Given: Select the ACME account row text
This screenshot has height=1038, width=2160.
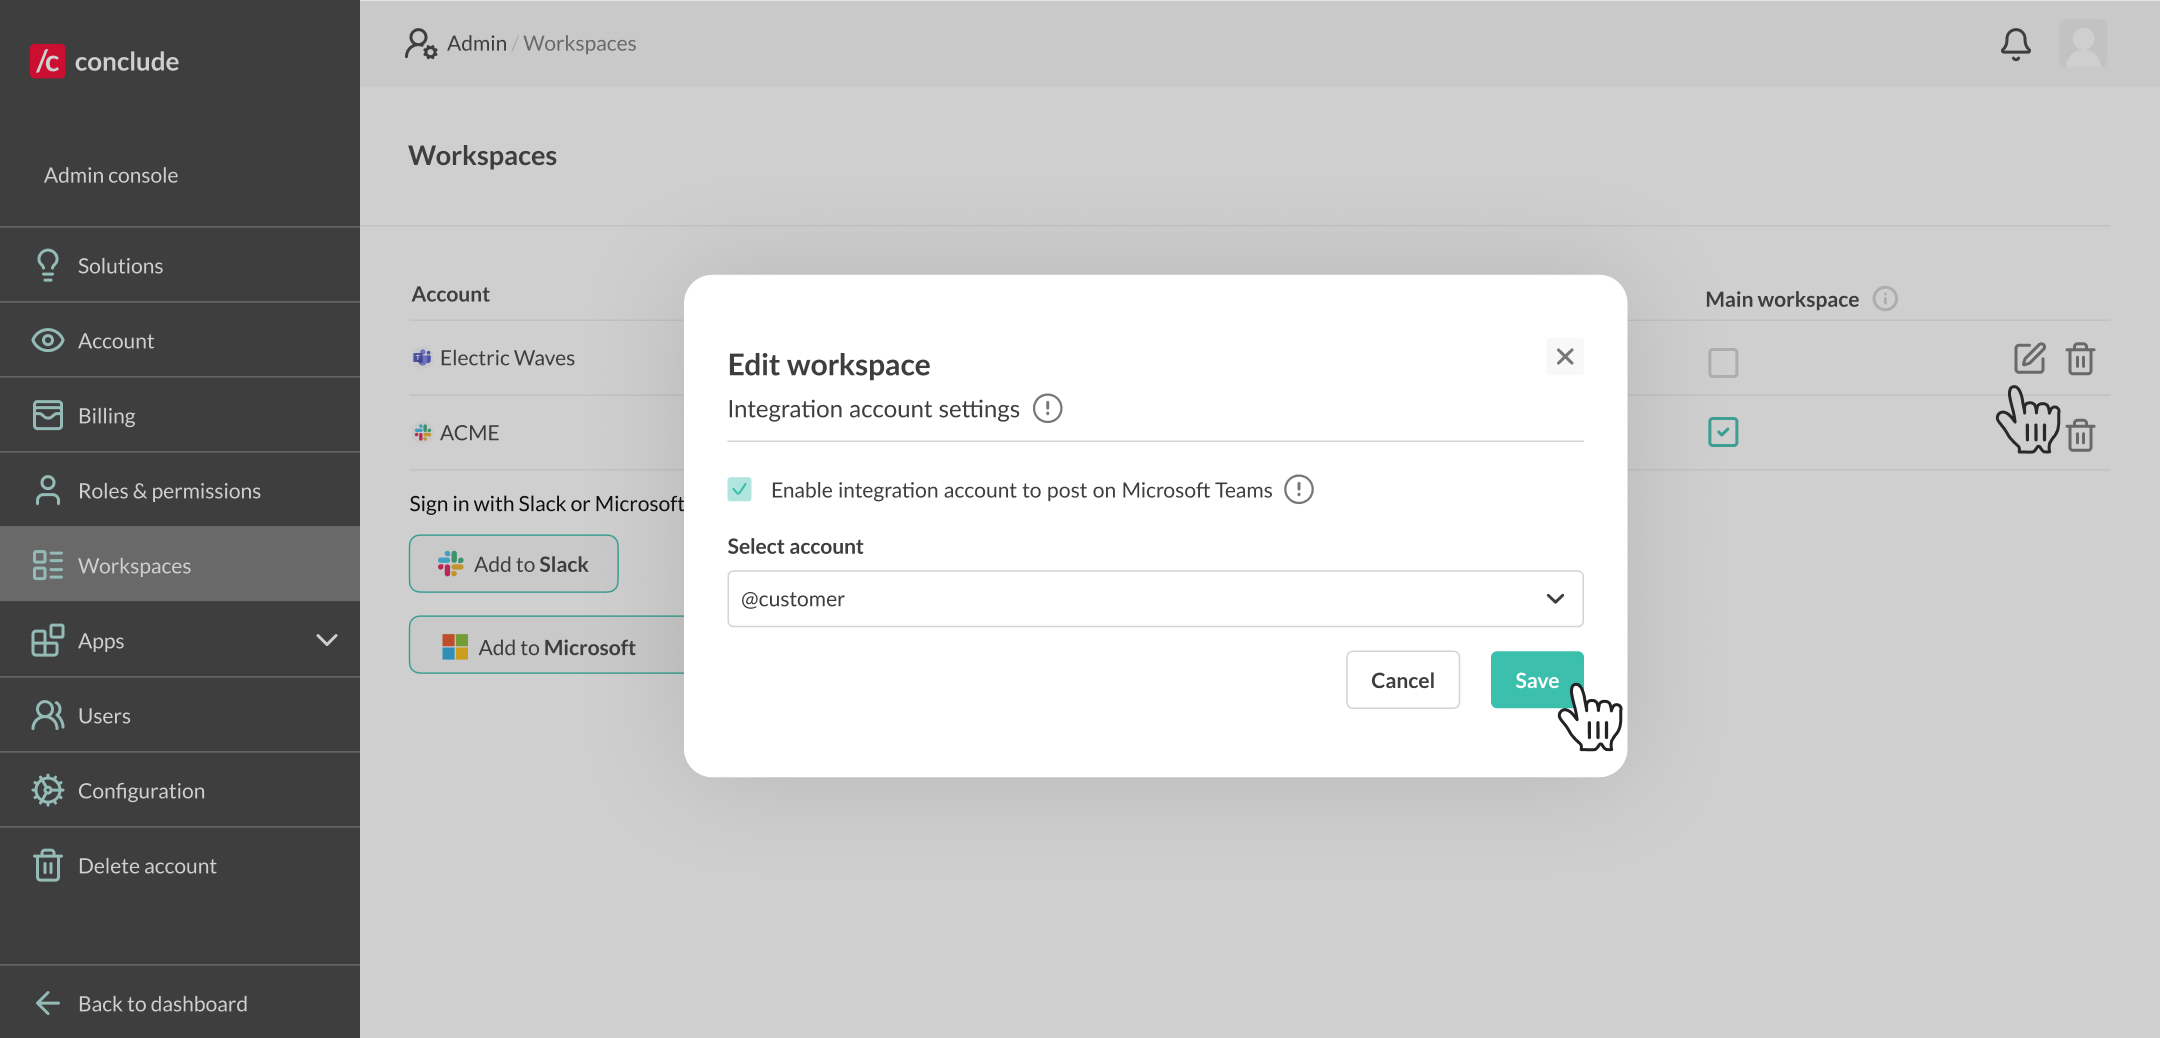Looking at the screenshot, I should point(469,432).
